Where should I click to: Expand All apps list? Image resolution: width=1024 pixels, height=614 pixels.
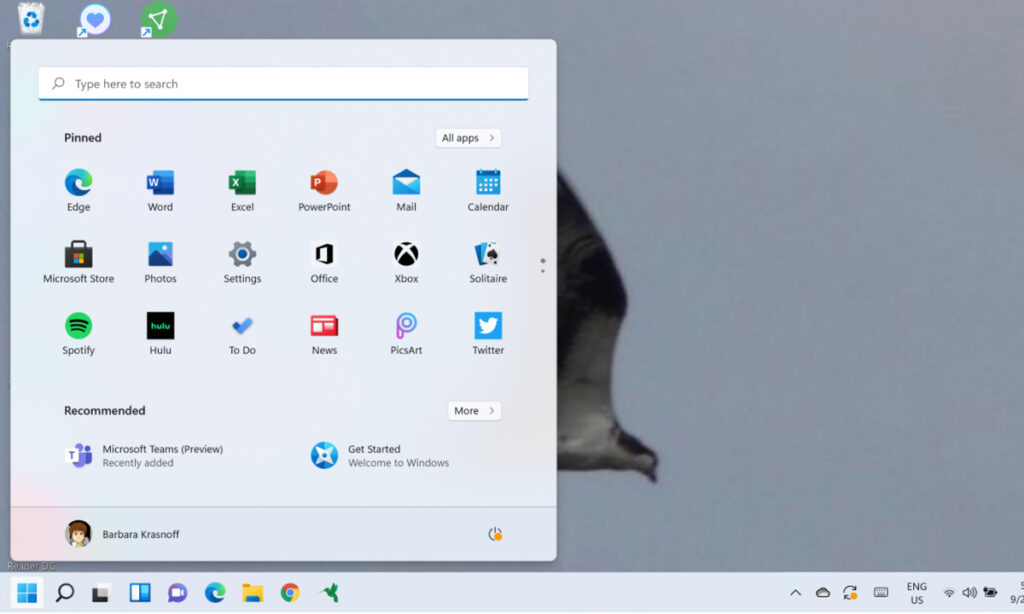click(x=468, y=138)
